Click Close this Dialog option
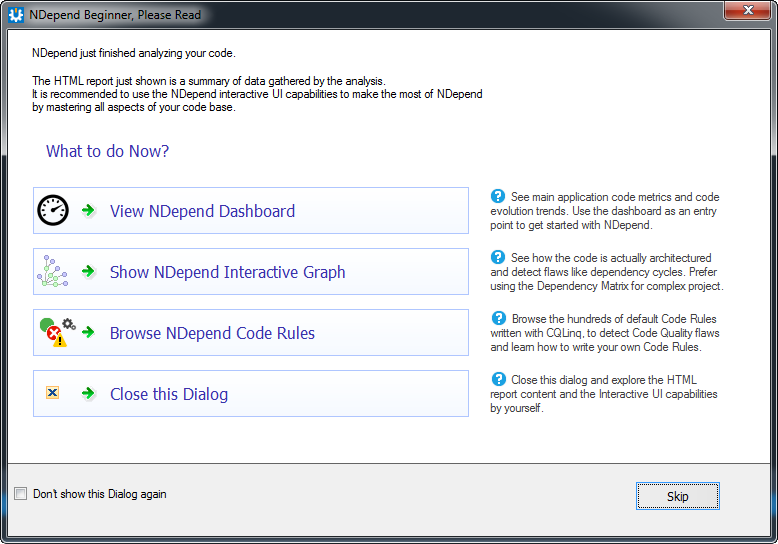The height and width of the screenshot is (544, 778). (x=251, y=394)
